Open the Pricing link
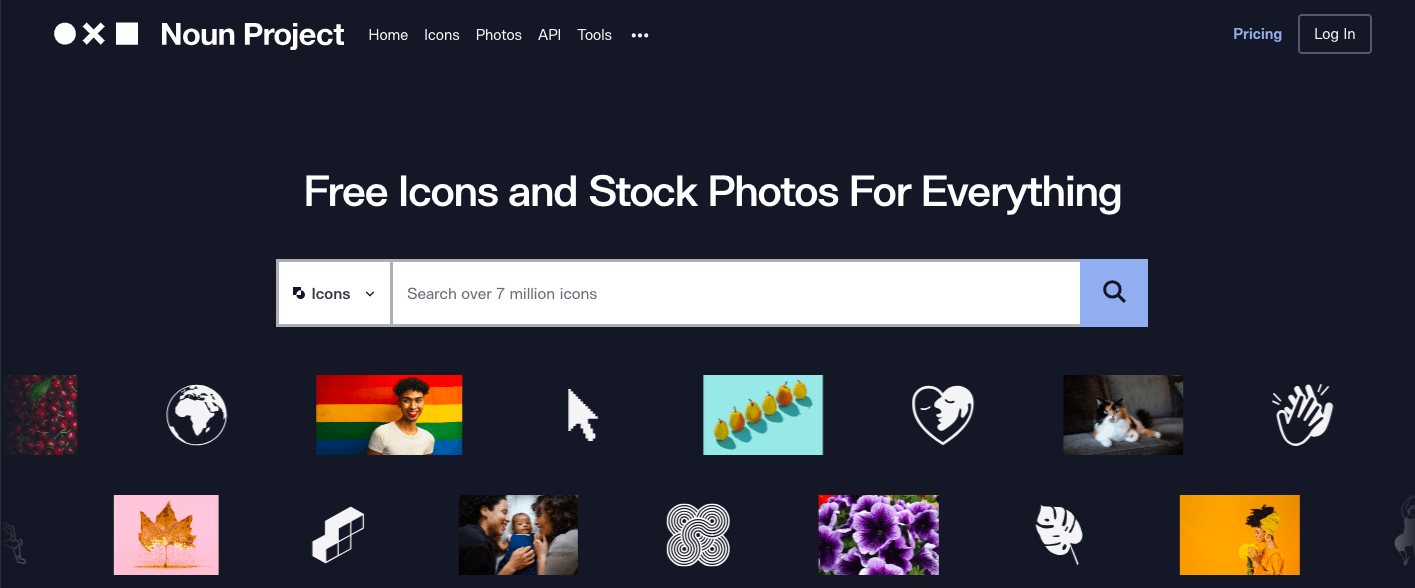 pyautogui.click(x=1257, y=34)
